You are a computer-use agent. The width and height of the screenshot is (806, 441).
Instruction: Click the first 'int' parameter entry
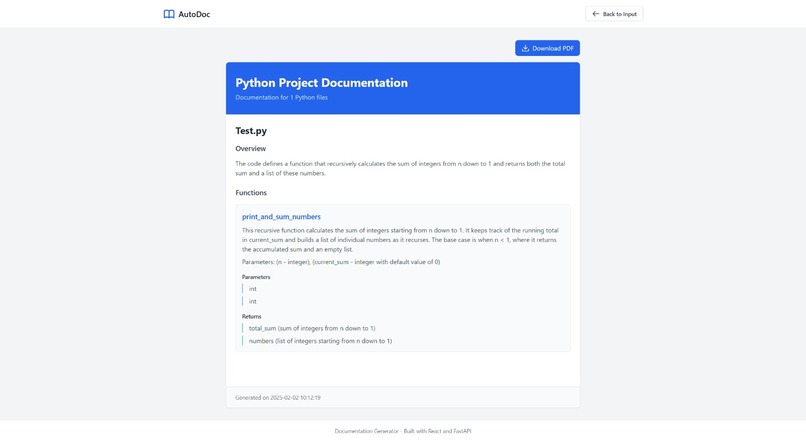[252, 289]
